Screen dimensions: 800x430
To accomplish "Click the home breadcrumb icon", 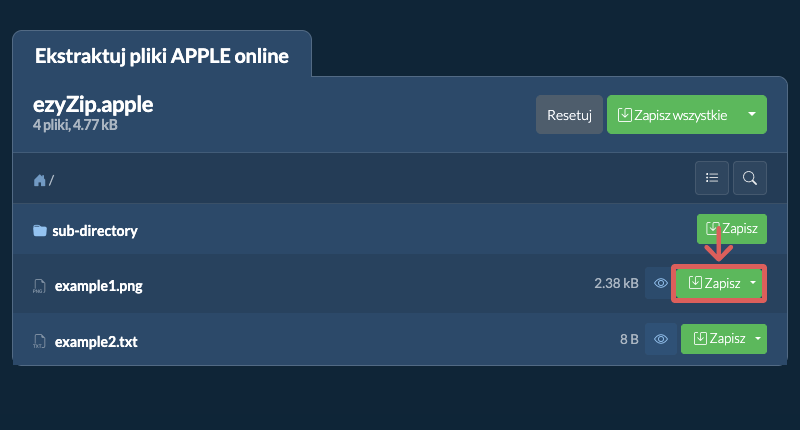I will tap(39, 180).
